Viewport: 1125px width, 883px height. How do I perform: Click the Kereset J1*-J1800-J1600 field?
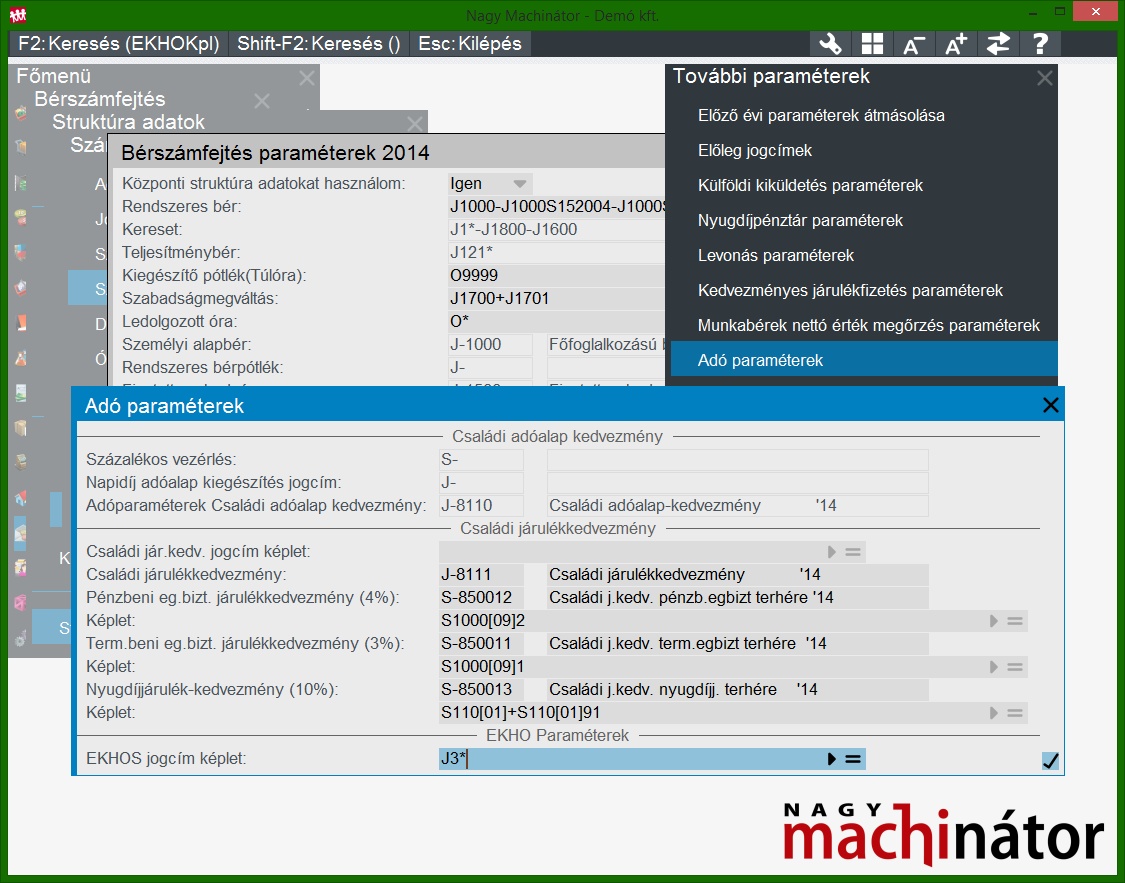tap(557, 230)
